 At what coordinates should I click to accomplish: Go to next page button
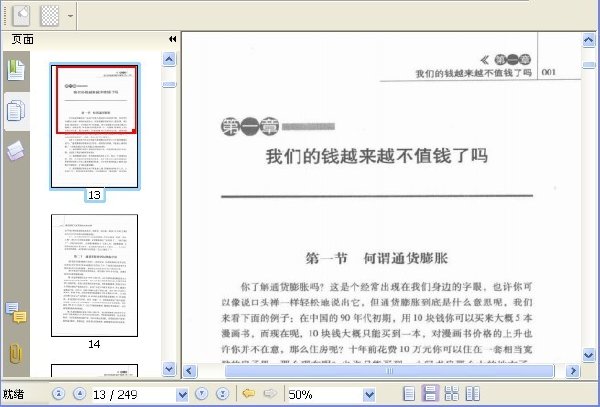(x=202, y=394)
